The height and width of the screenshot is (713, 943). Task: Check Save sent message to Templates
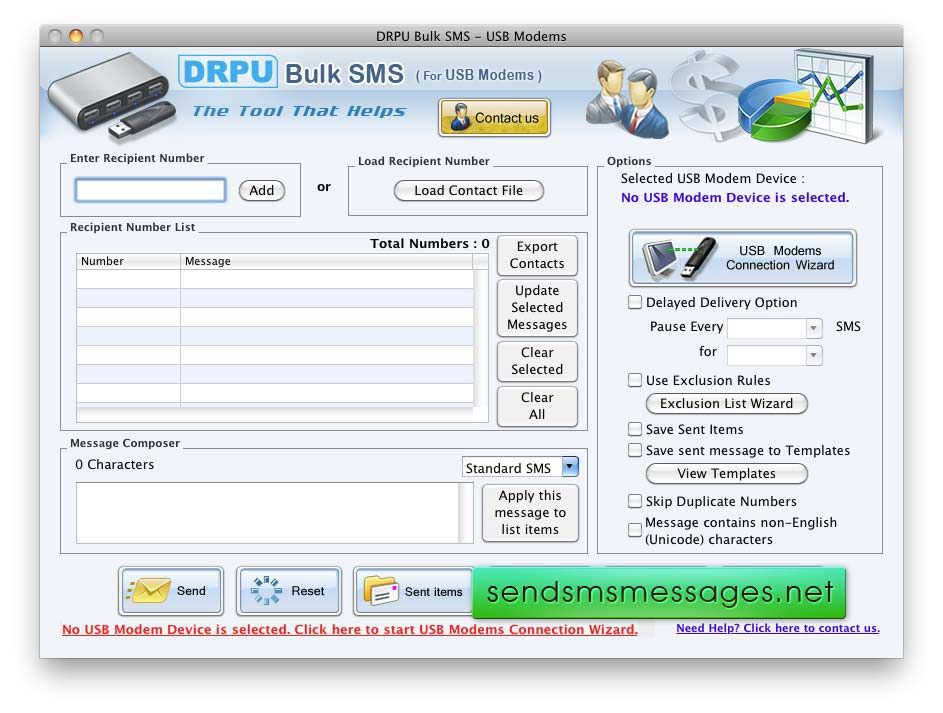634,450
